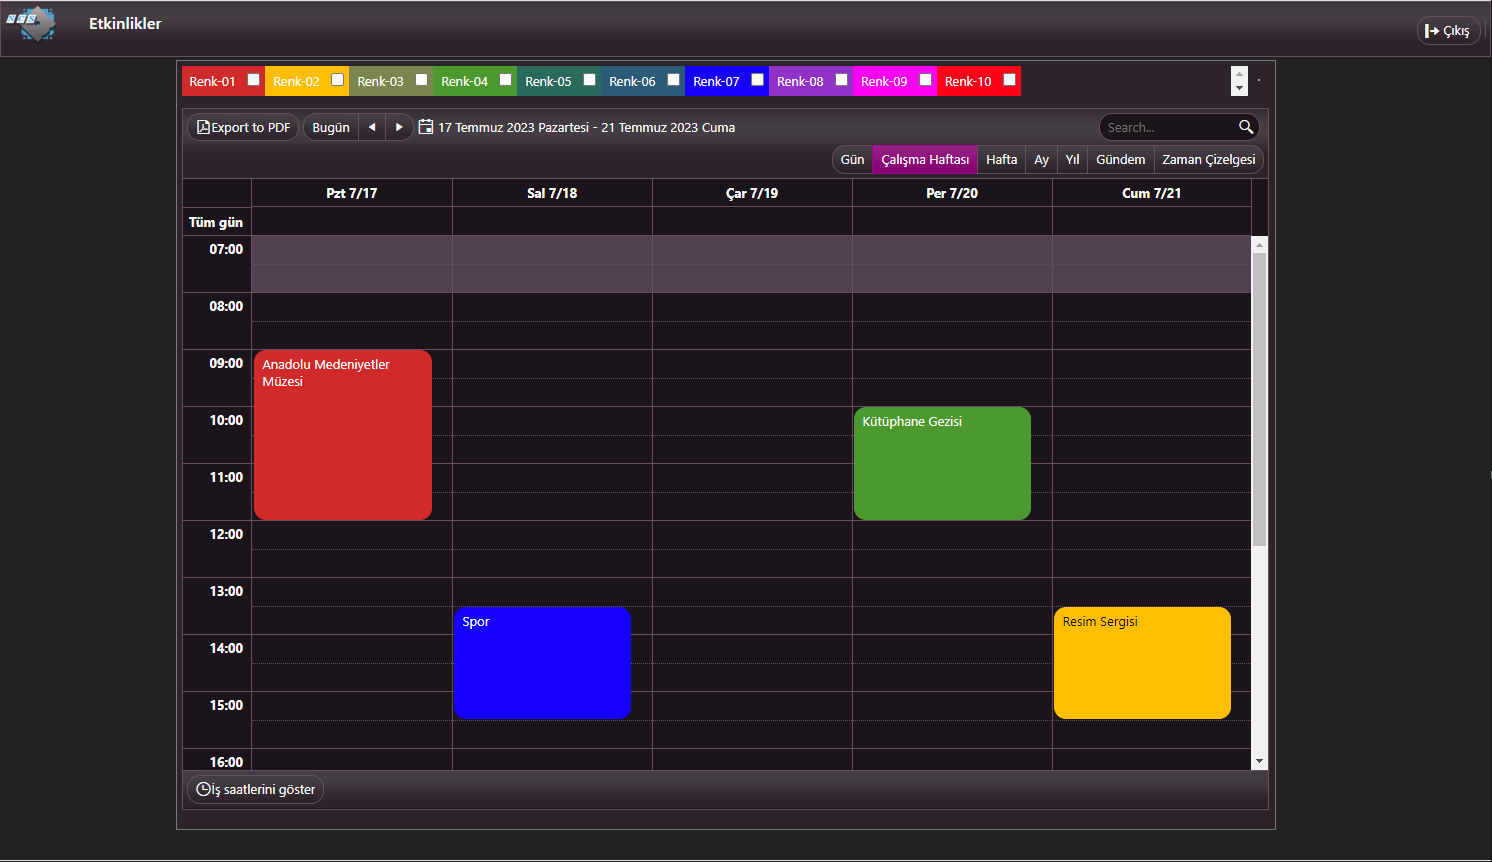Click the 07:00 time label
The image size is (1492, 862).
click(226, 249)
